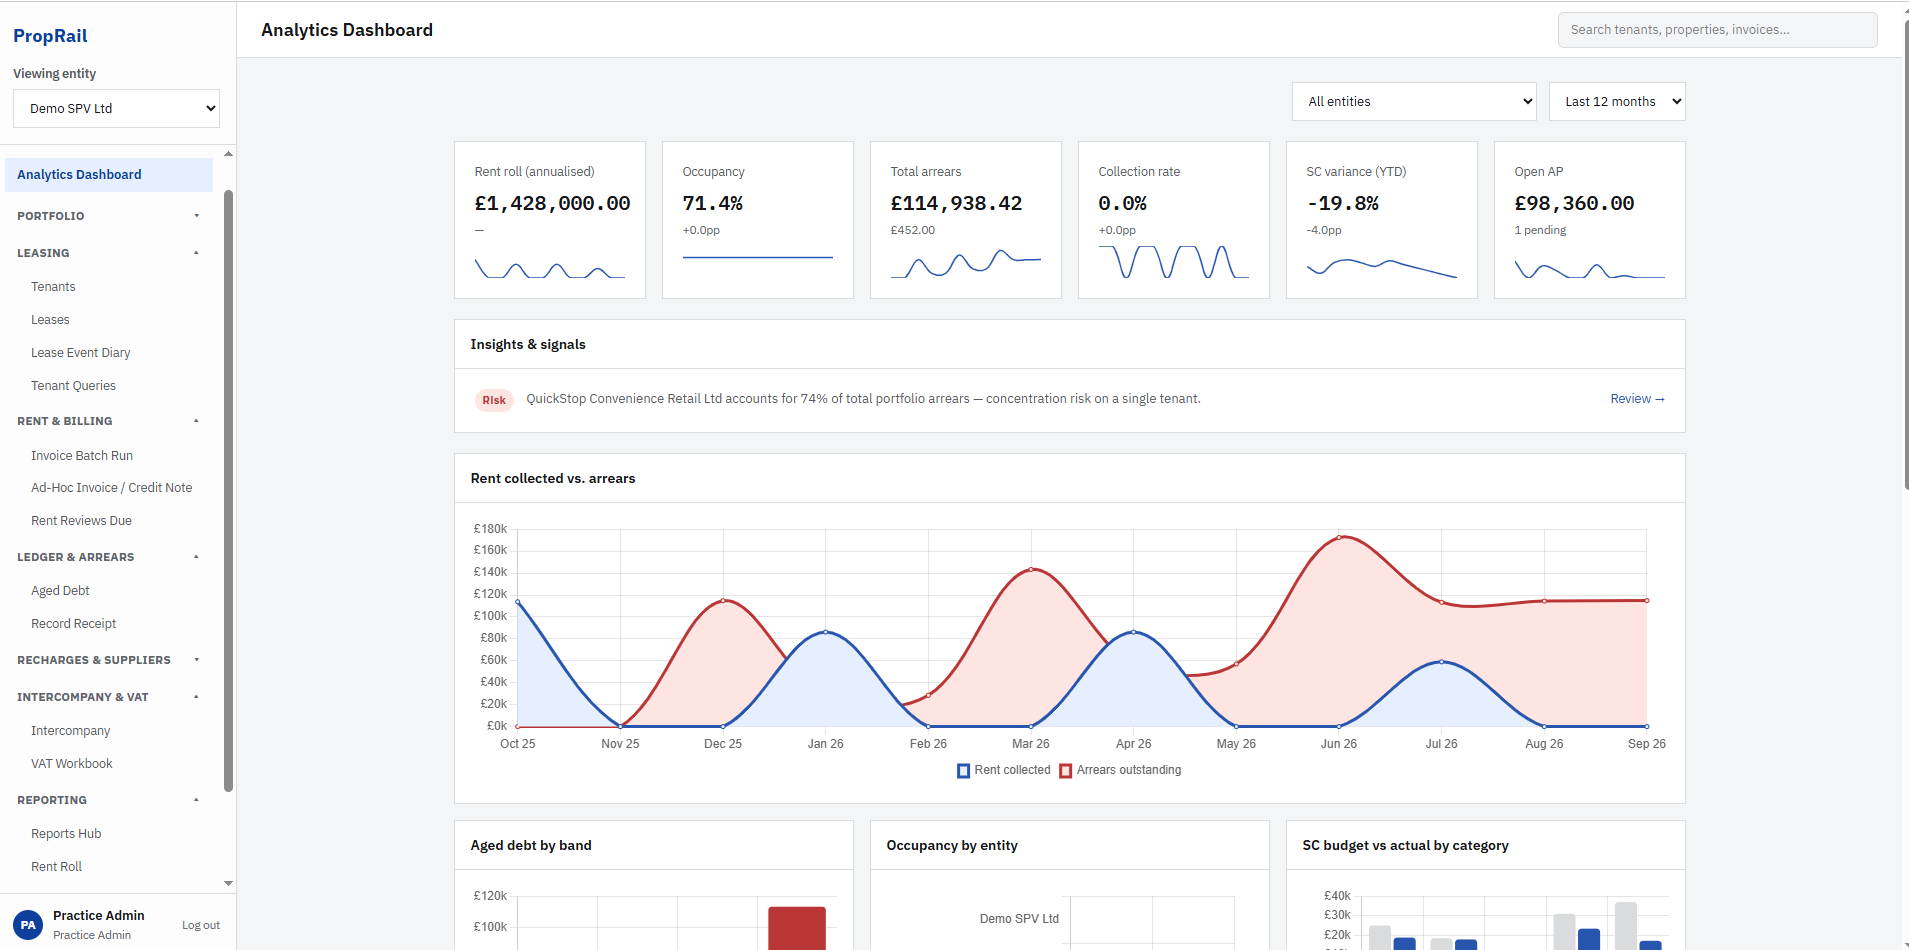Open the Viewing entity Demo SPV Ltd dropdown
Viewport: 1909px width, 950px height.
click(x=116, y=108)
